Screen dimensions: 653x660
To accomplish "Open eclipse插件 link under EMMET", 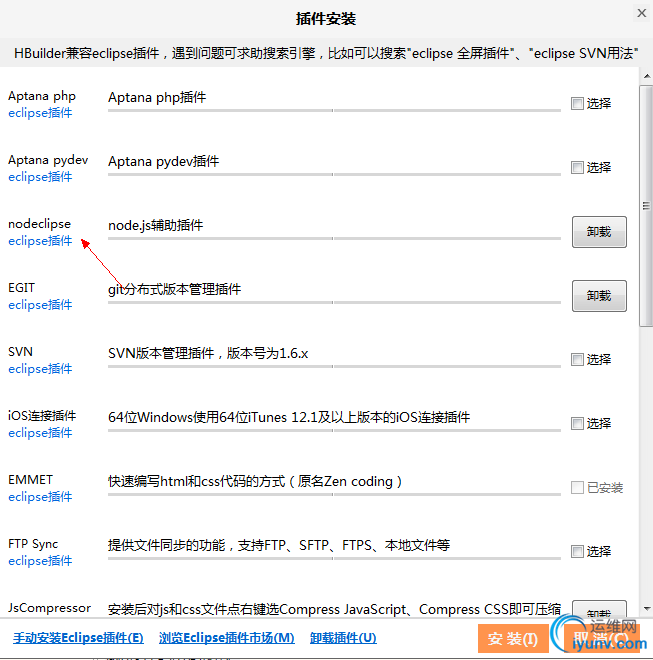I will [x=40, y=497].
